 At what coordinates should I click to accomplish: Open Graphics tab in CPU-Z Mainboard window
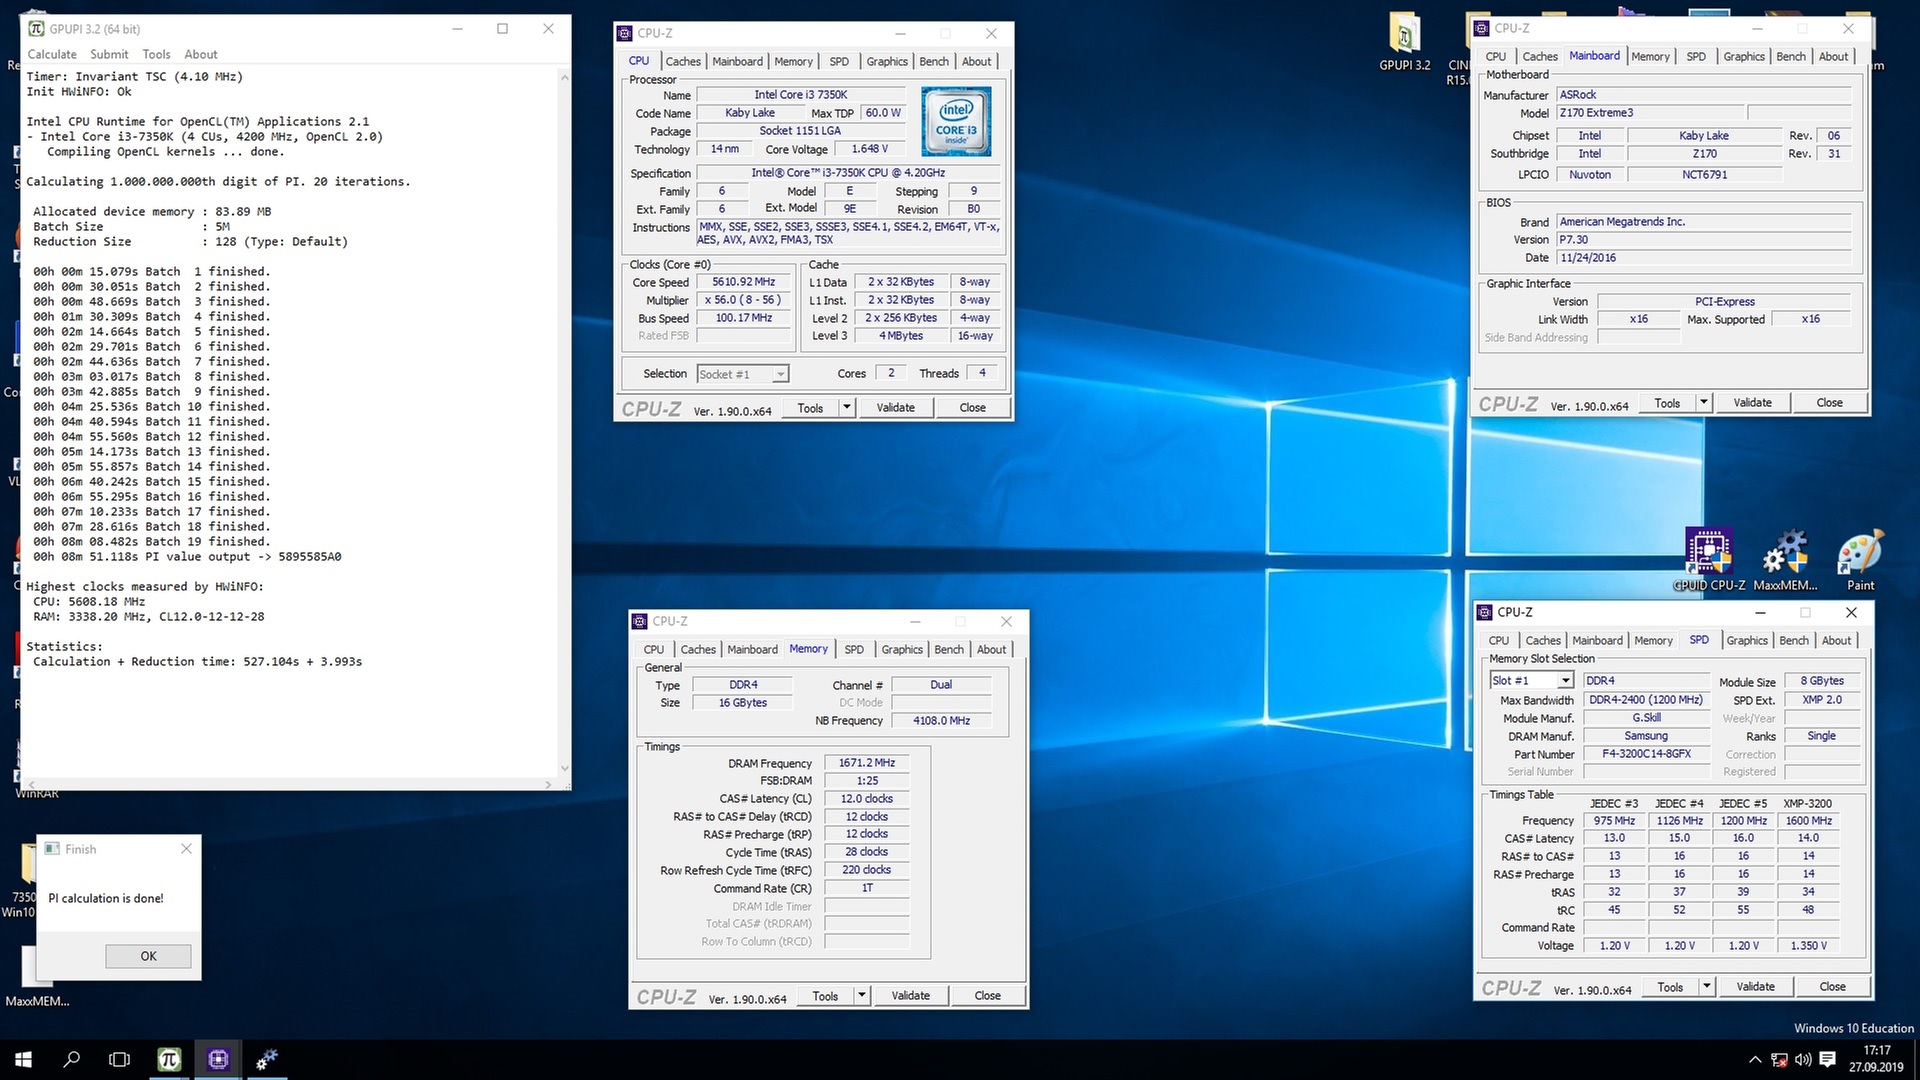pos(1744,56)
